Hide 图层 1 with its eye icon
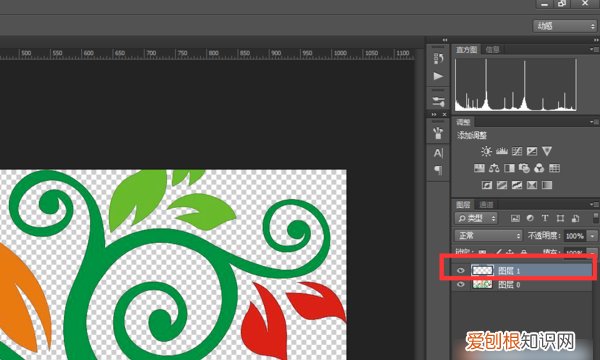Image resolution: width=600 pixels, height=360 pixels. [x=461, y=270]
